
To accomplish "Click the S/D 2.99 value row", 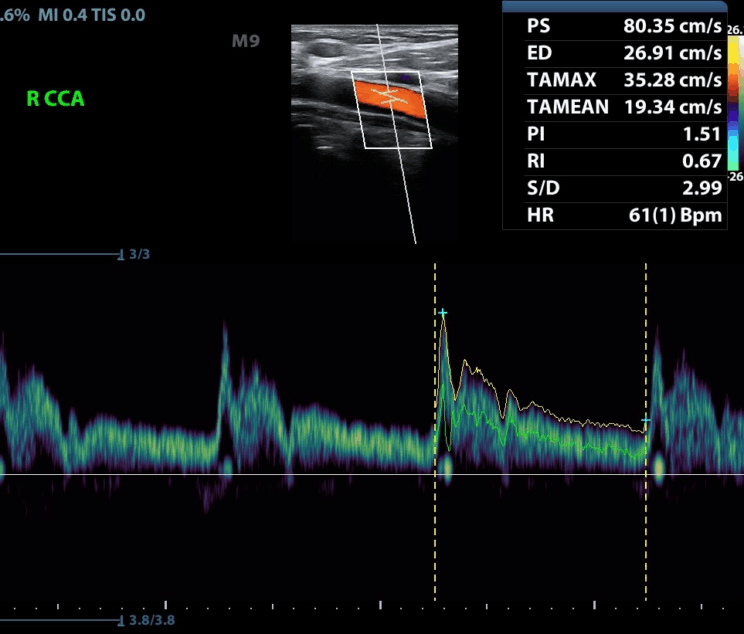I will coord(614,188).
